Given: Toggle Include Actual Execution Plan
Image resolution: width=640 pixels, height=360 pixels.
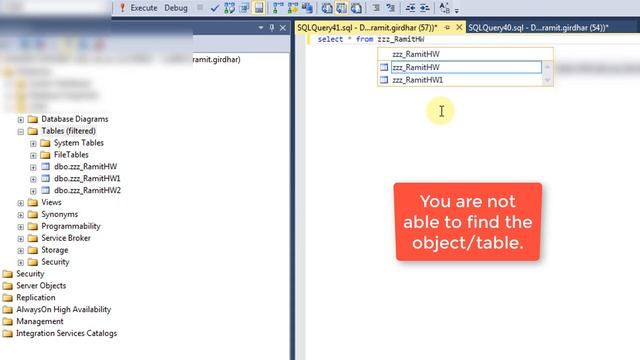Looking at the screenshot, I should click(x=278, y=8).
